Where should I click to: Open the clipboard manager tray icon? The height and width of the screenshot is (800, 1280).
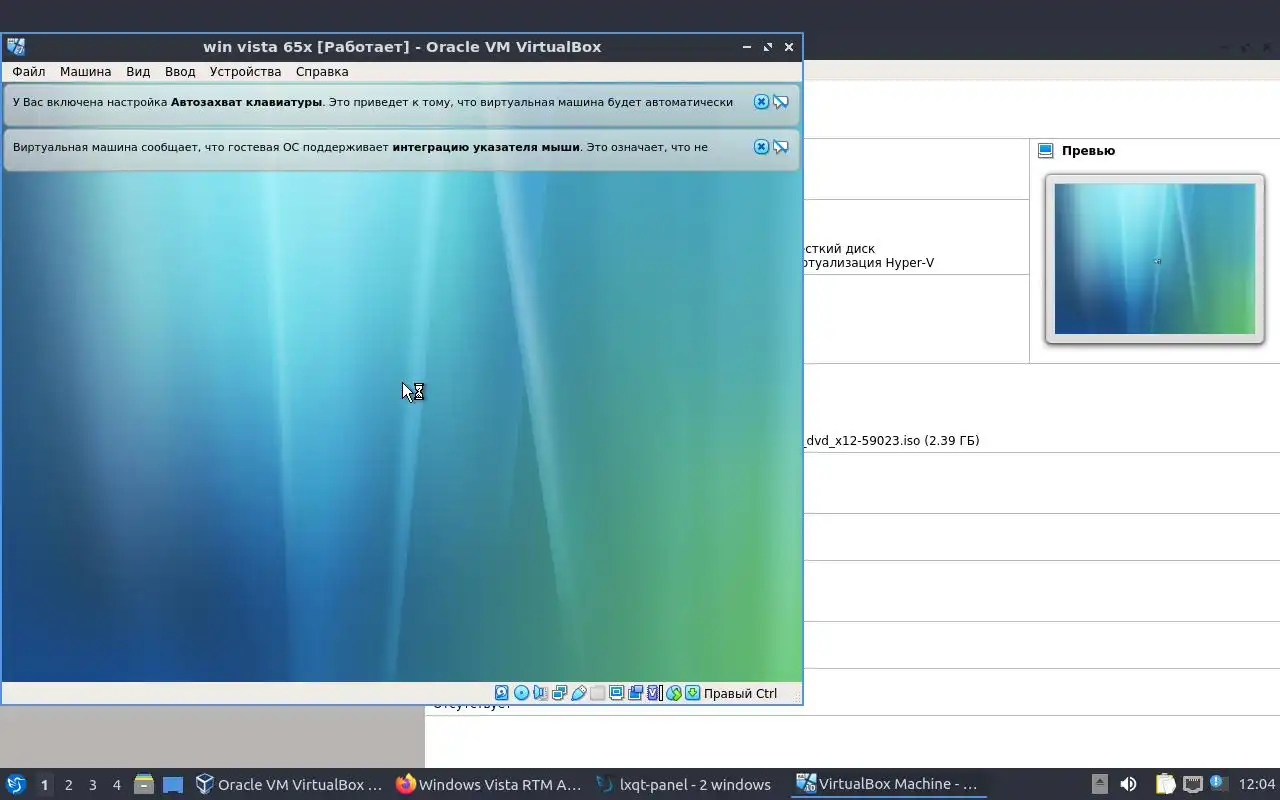tap(1165, 785)
